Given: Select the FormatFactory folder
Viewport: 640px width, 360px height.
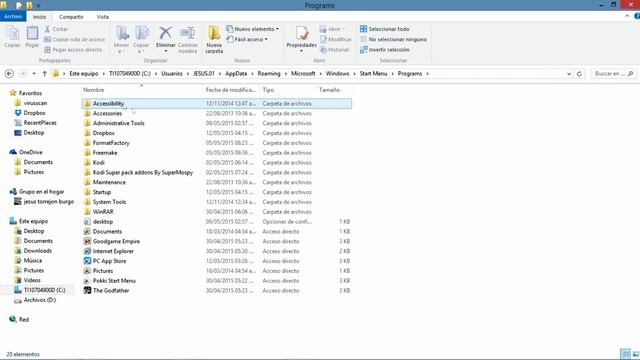Looking at the screenshot, I should click(216, 143).
